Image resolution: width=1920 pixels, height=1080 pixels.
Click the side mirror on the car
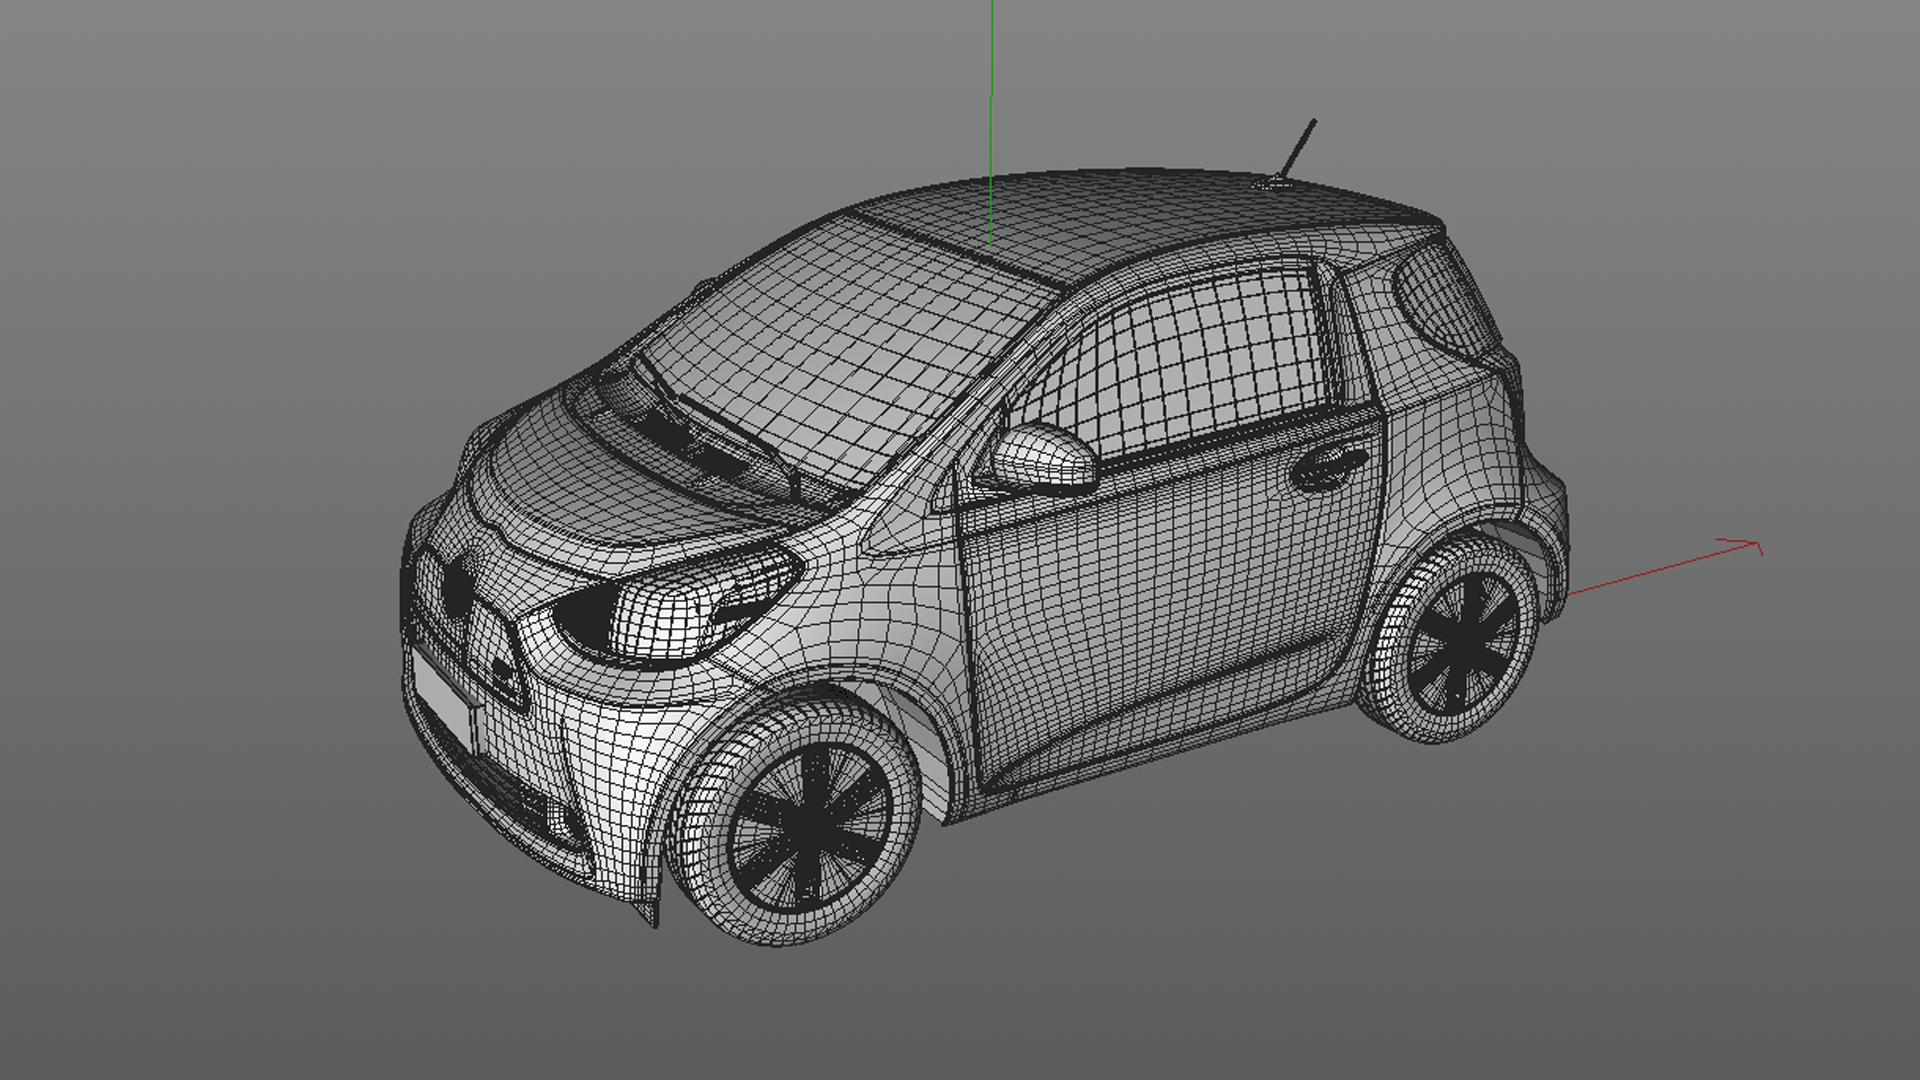[1045, 457]
